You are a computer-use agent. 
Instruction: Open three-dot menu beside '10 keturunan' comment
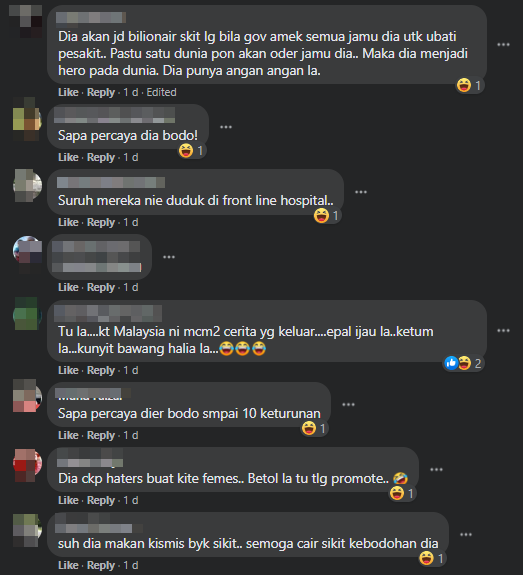(348, 404)
